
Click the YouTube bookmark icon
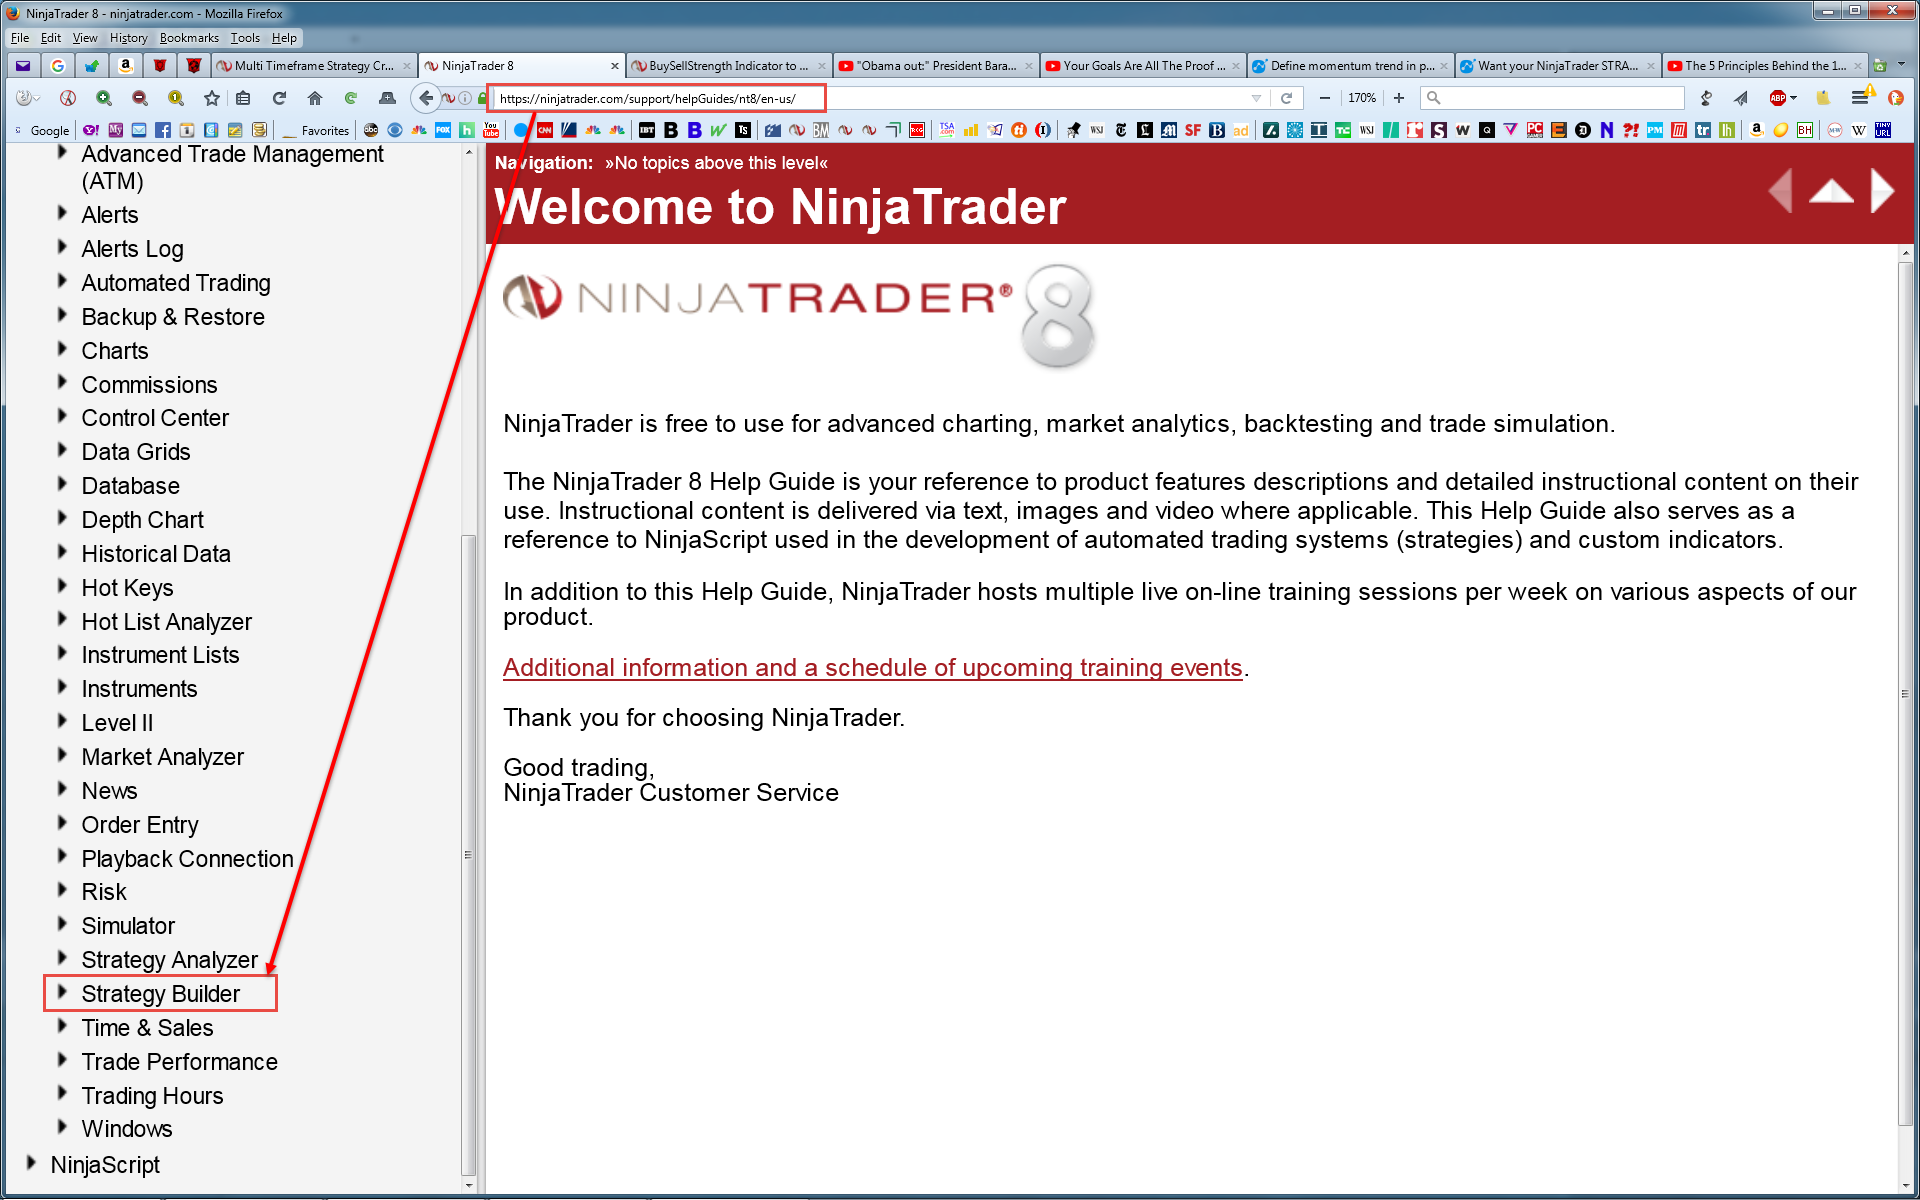[x=491, y=130]
